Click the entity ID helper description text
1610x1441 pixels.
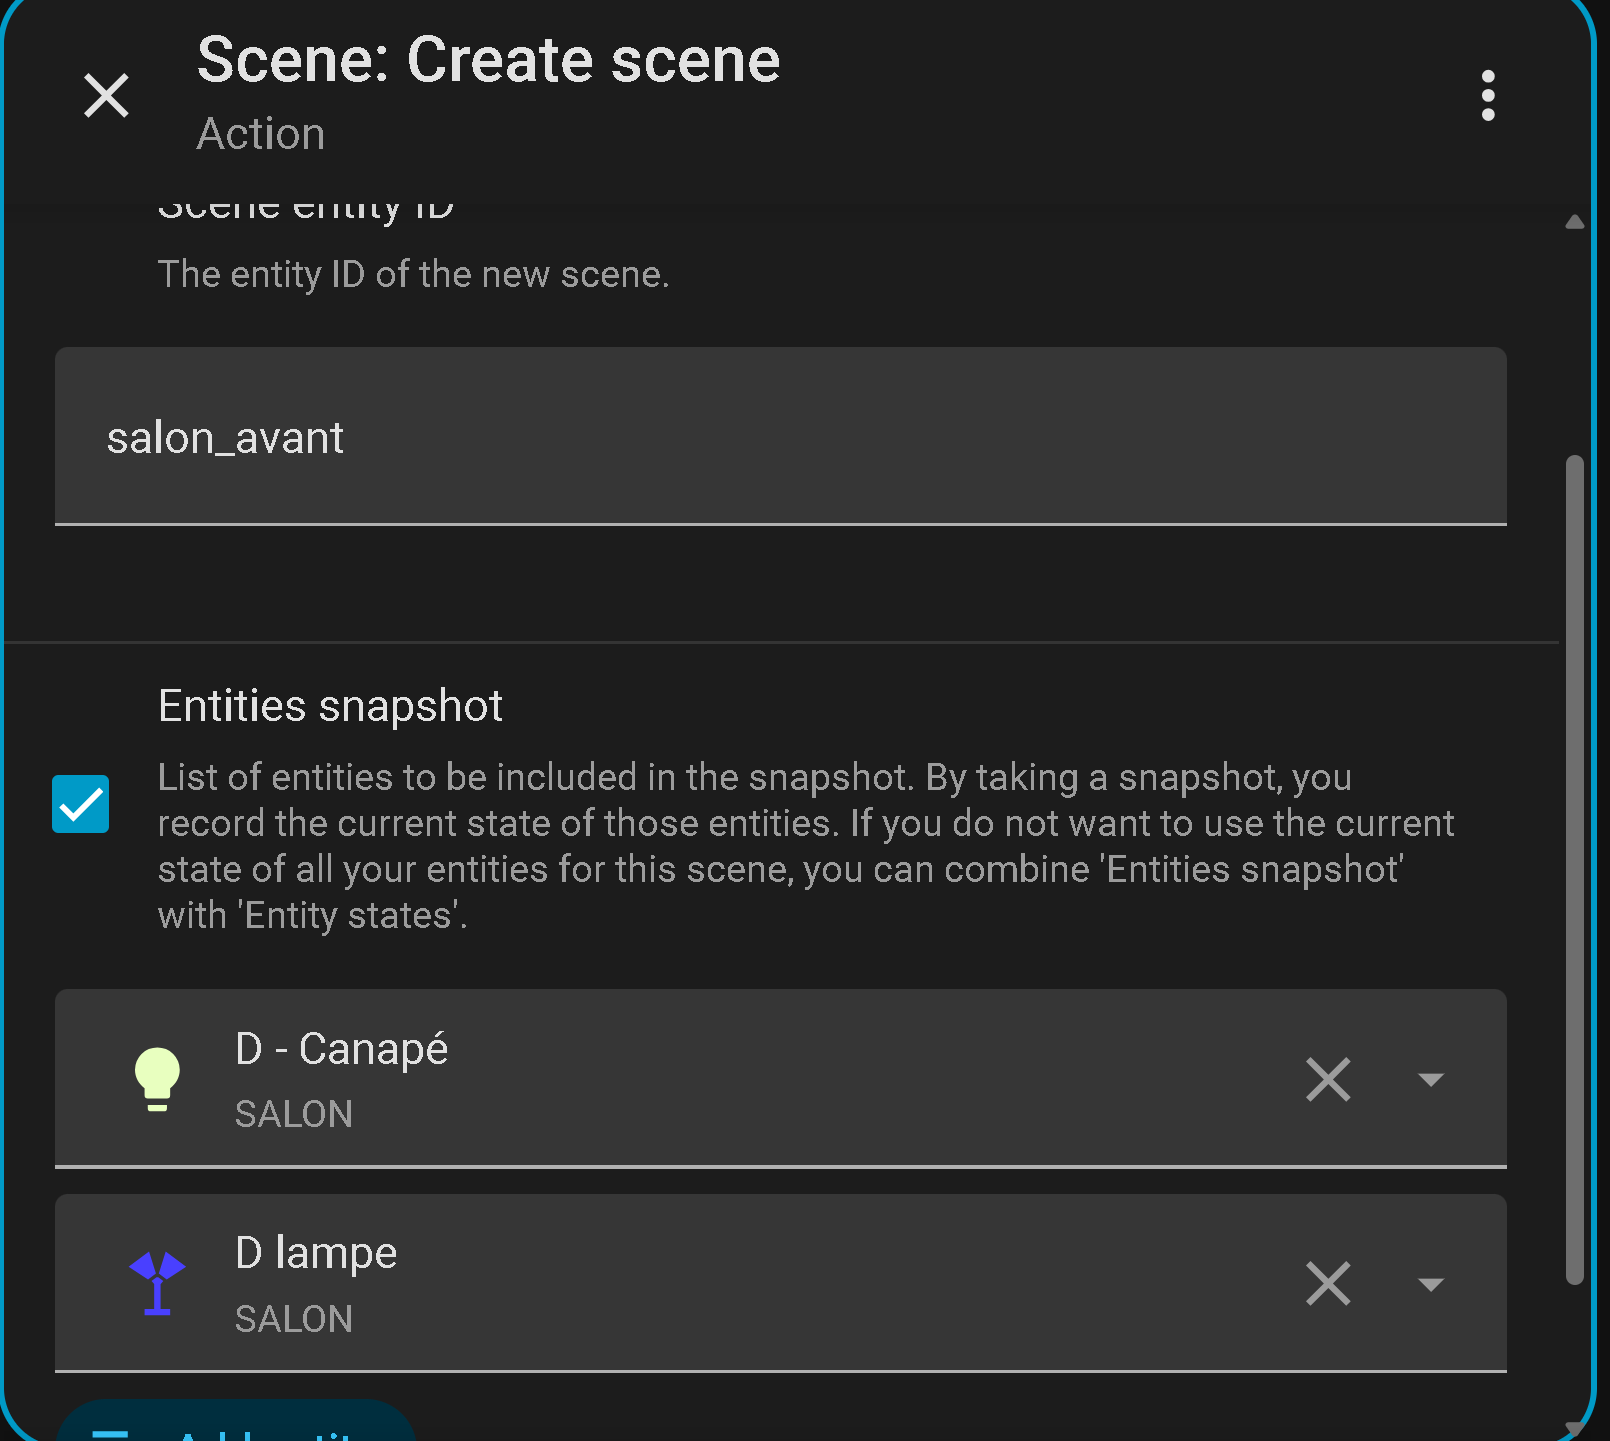pos(413,274)
